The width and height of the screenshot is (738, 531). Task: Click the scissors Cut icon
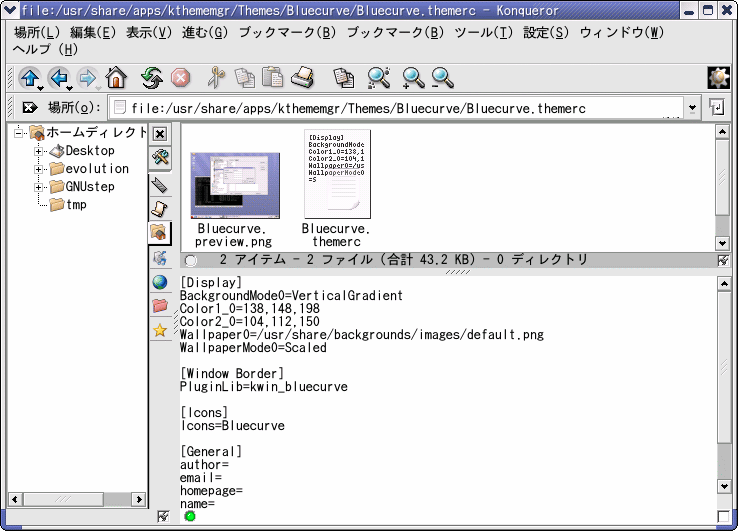point(216,77)
